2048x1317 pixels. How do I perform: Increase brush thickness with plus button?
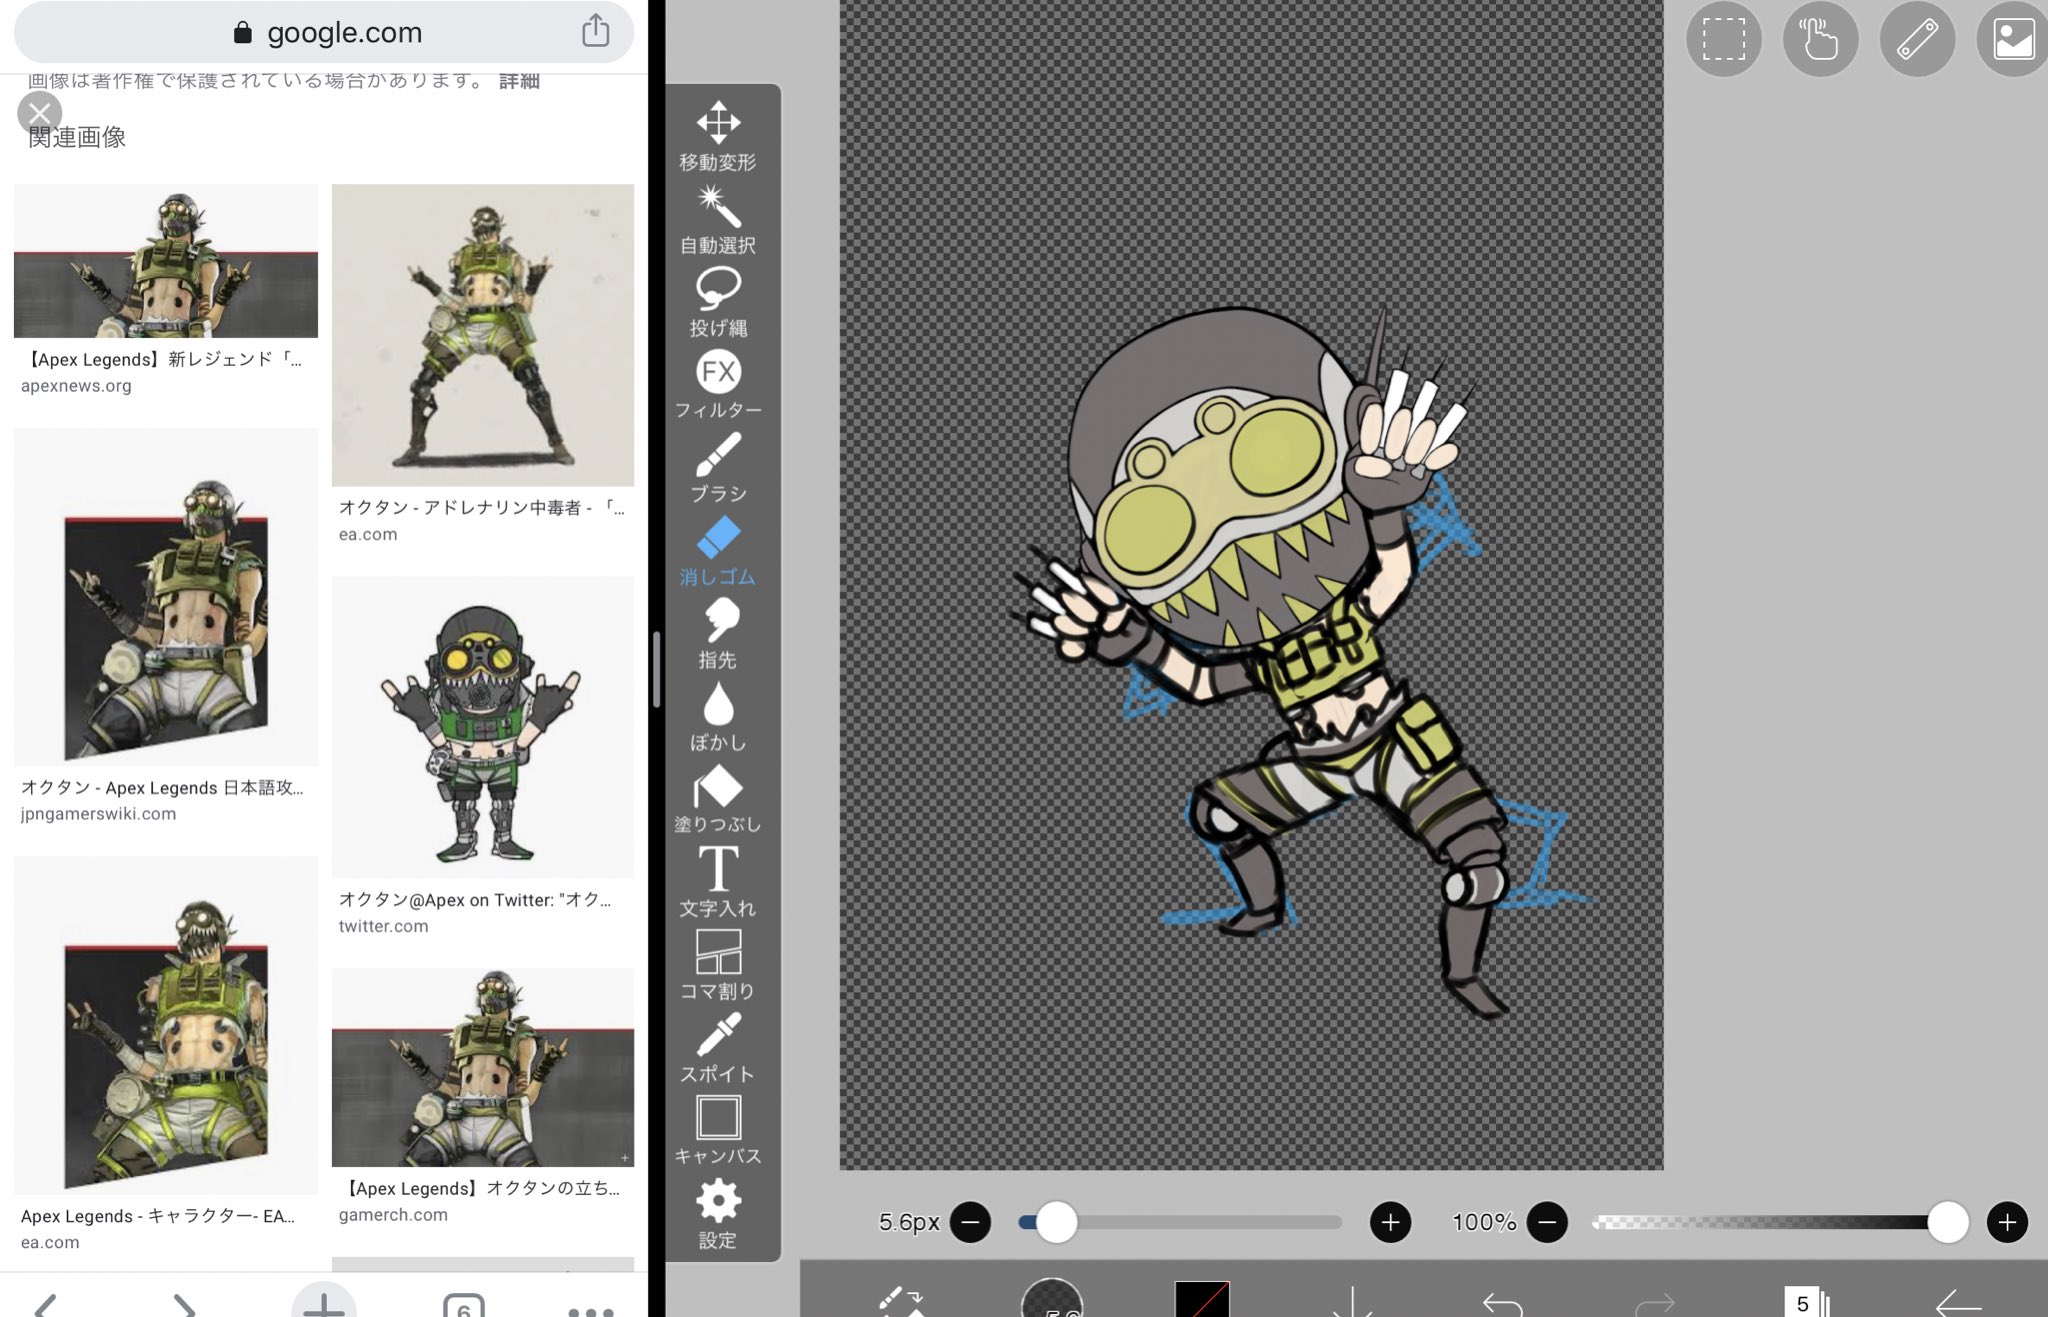pyautogui.click(x=1390, y=1222)
